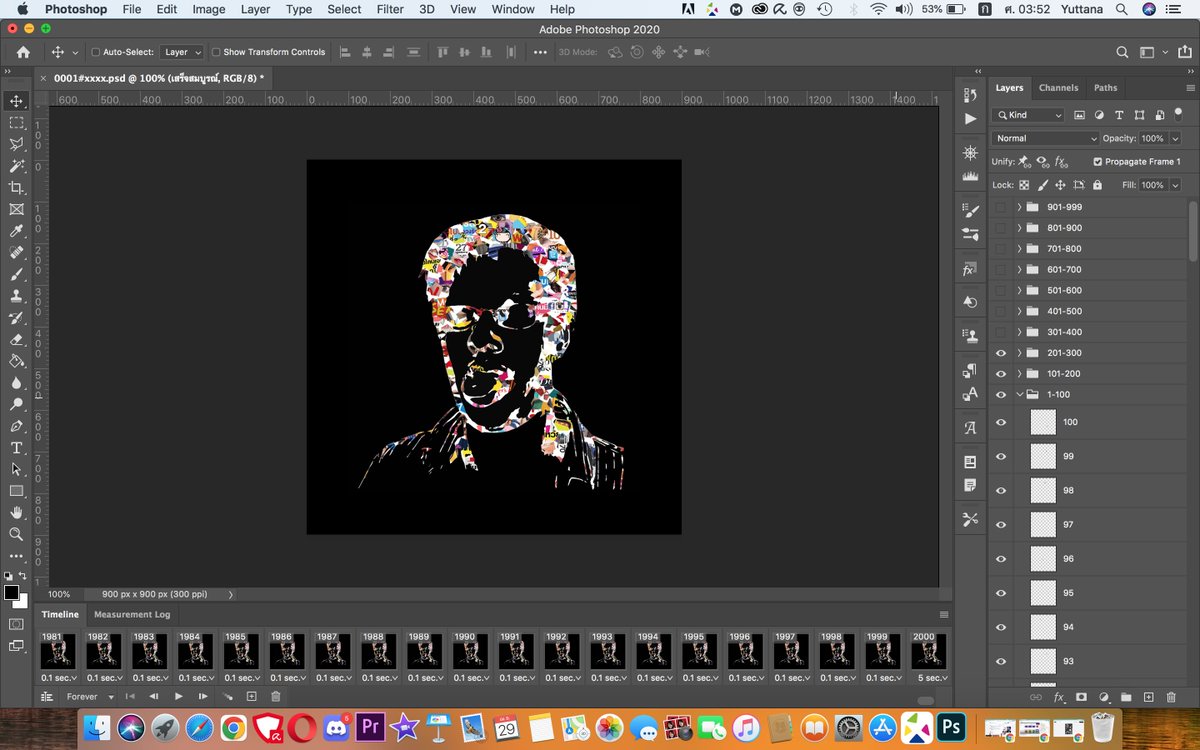1200x750 pixels.
Task: Select the Eyedropper tool
Action: click(16, 231)
